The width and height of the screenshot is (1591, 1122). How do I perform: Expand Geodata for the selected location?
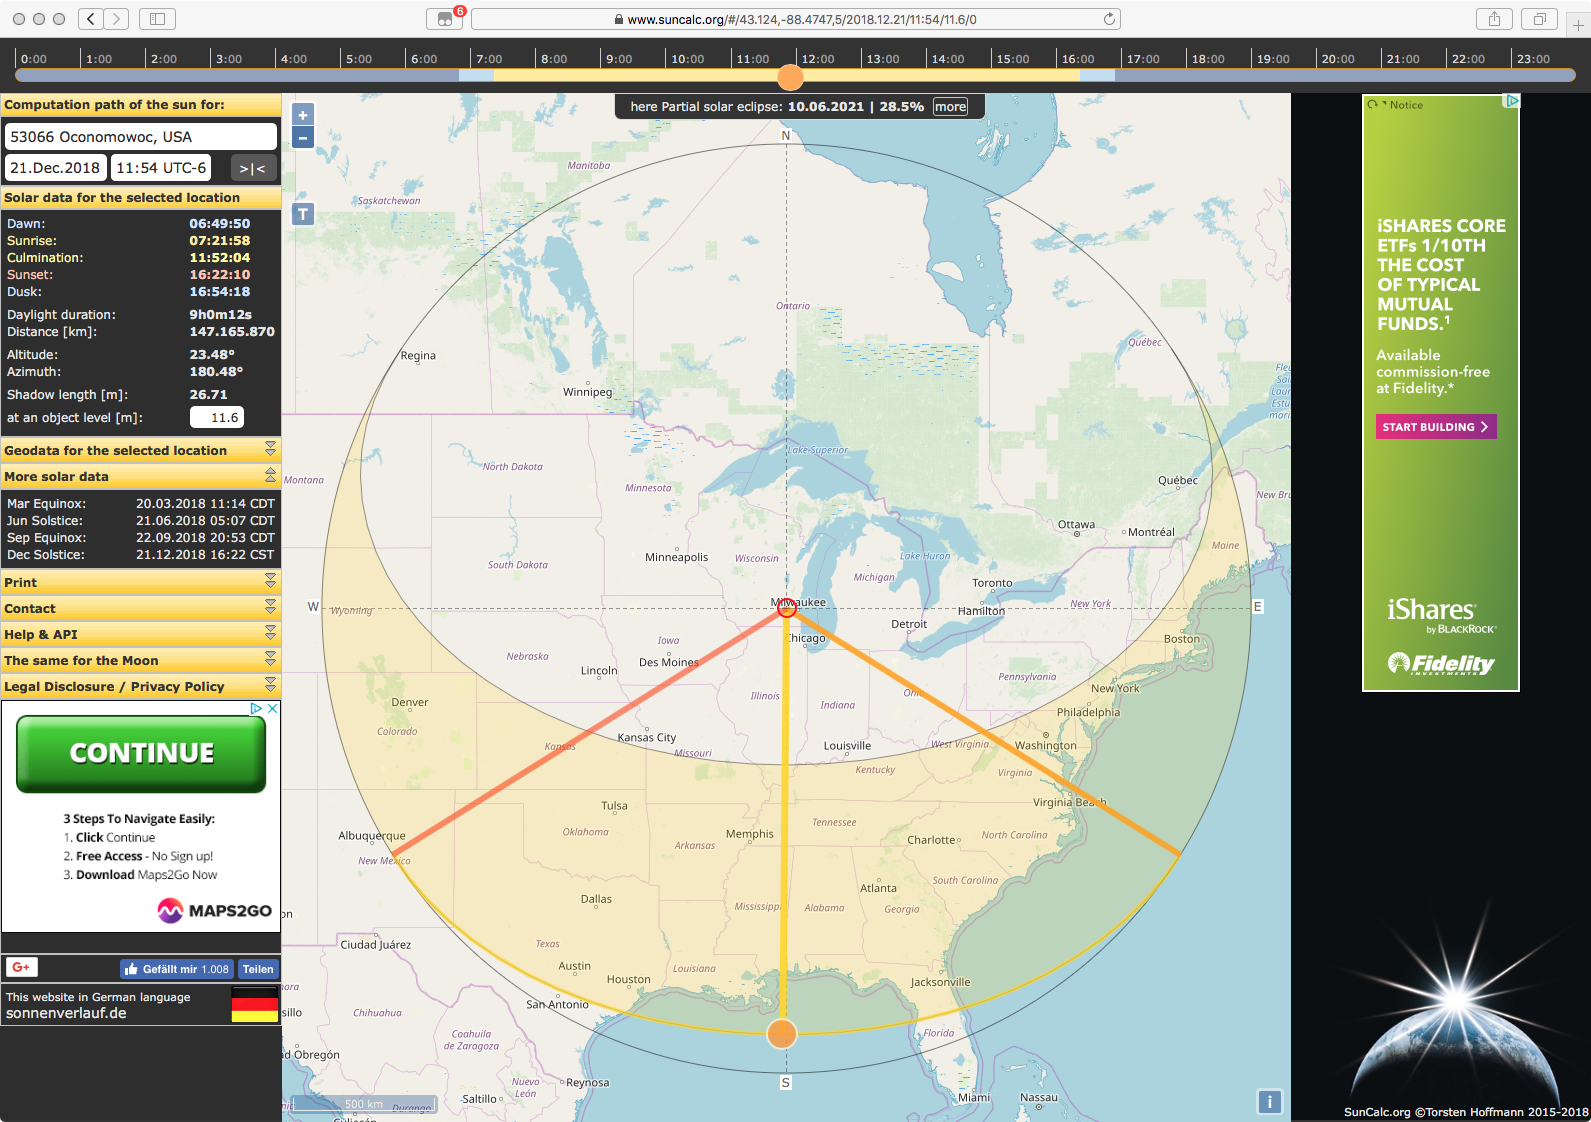click(x=141, y=450)
